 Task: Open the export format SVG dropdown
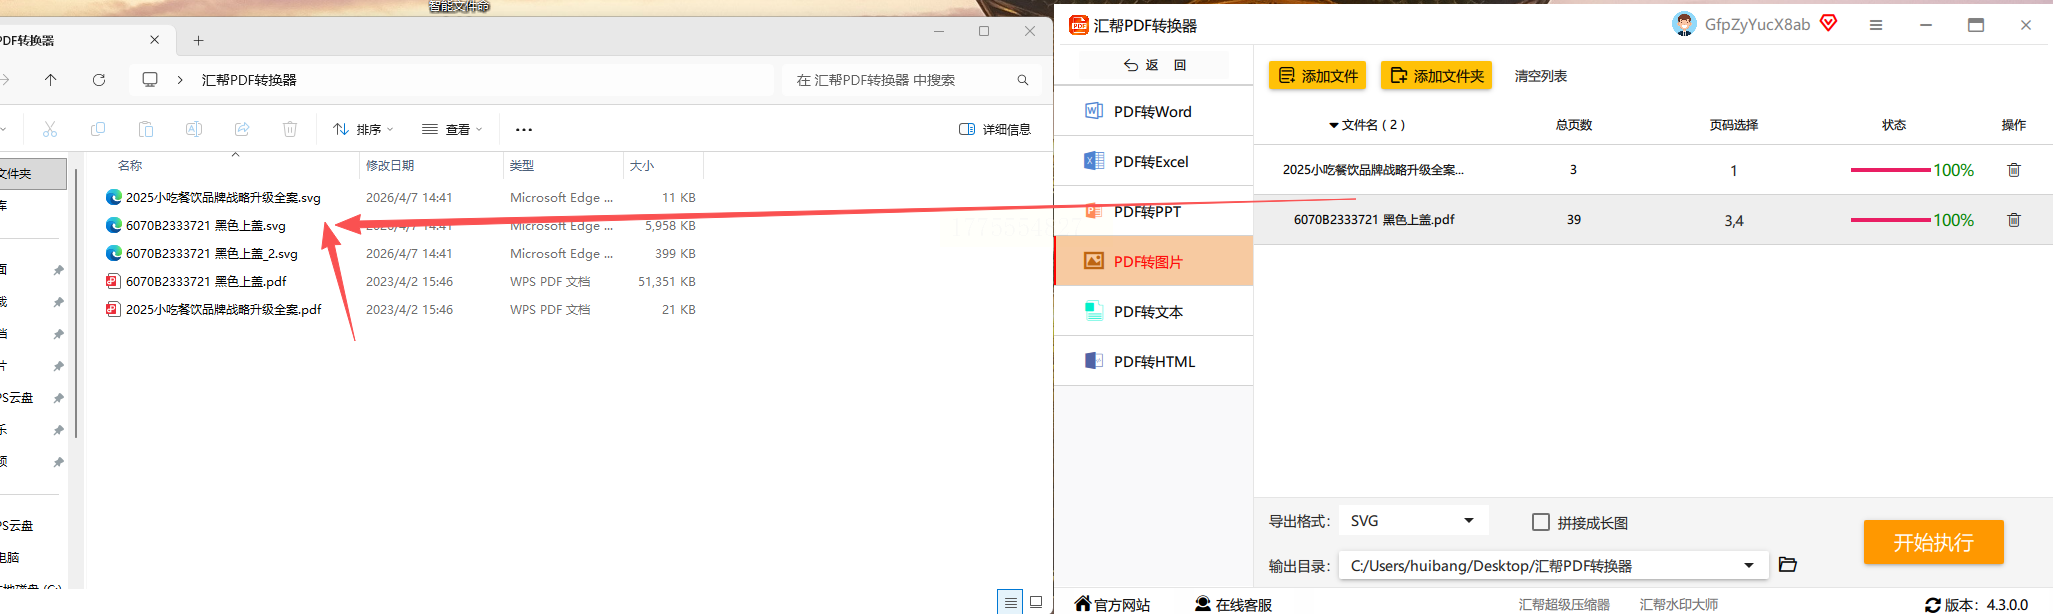pyautogui.click(x=1413, y=521)
